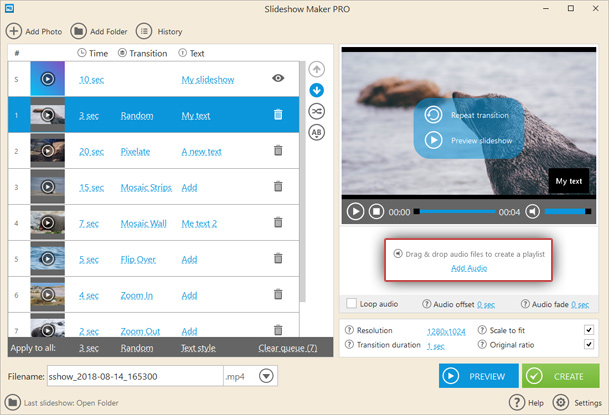Change the 1280x1024 resolution value

[446, 332]
